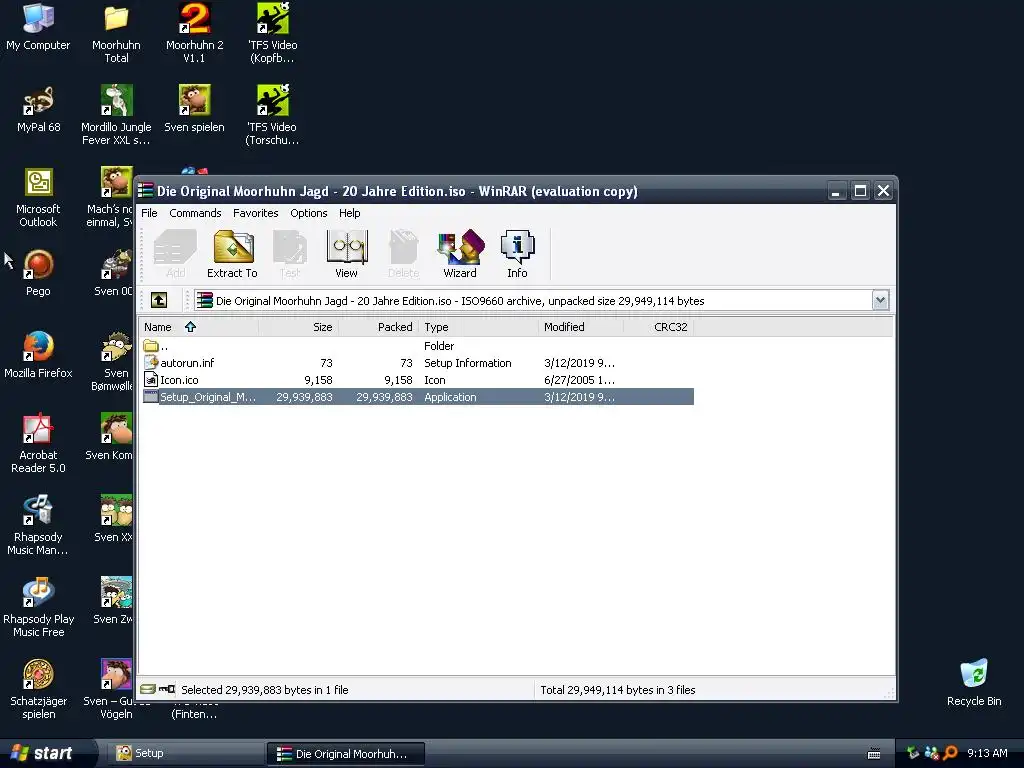Select the Icon.ico file row

point(417,379)
